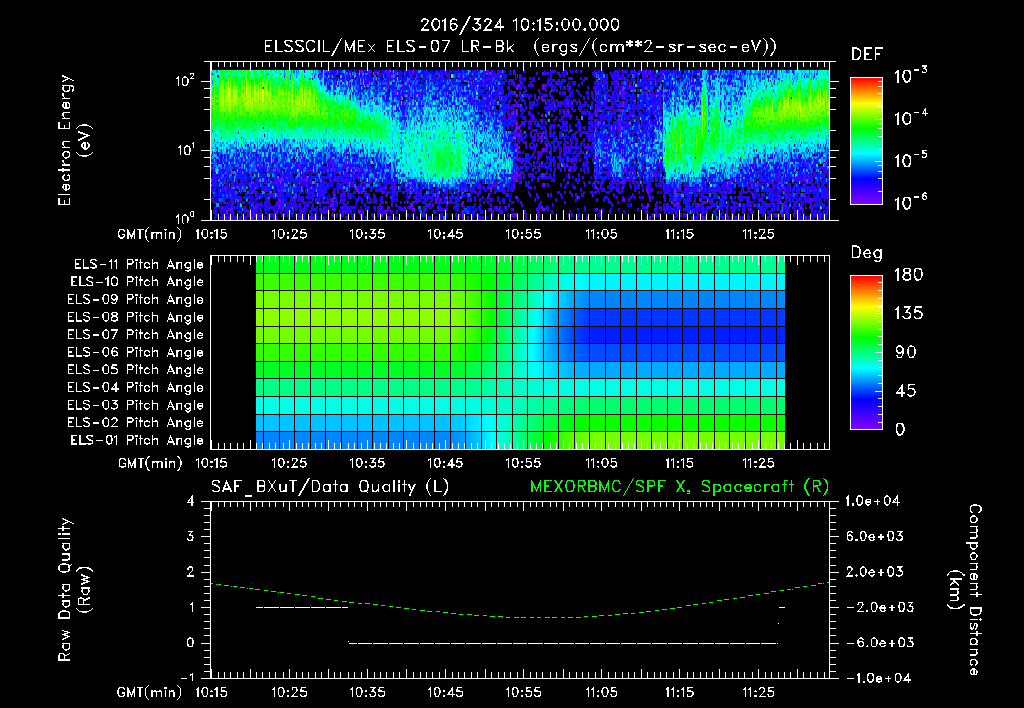Image resolution: width=1024 pixels, height=708 pixels.
Task: Click GMT(min) label under the bottom panel
Action: coord(150,692)
